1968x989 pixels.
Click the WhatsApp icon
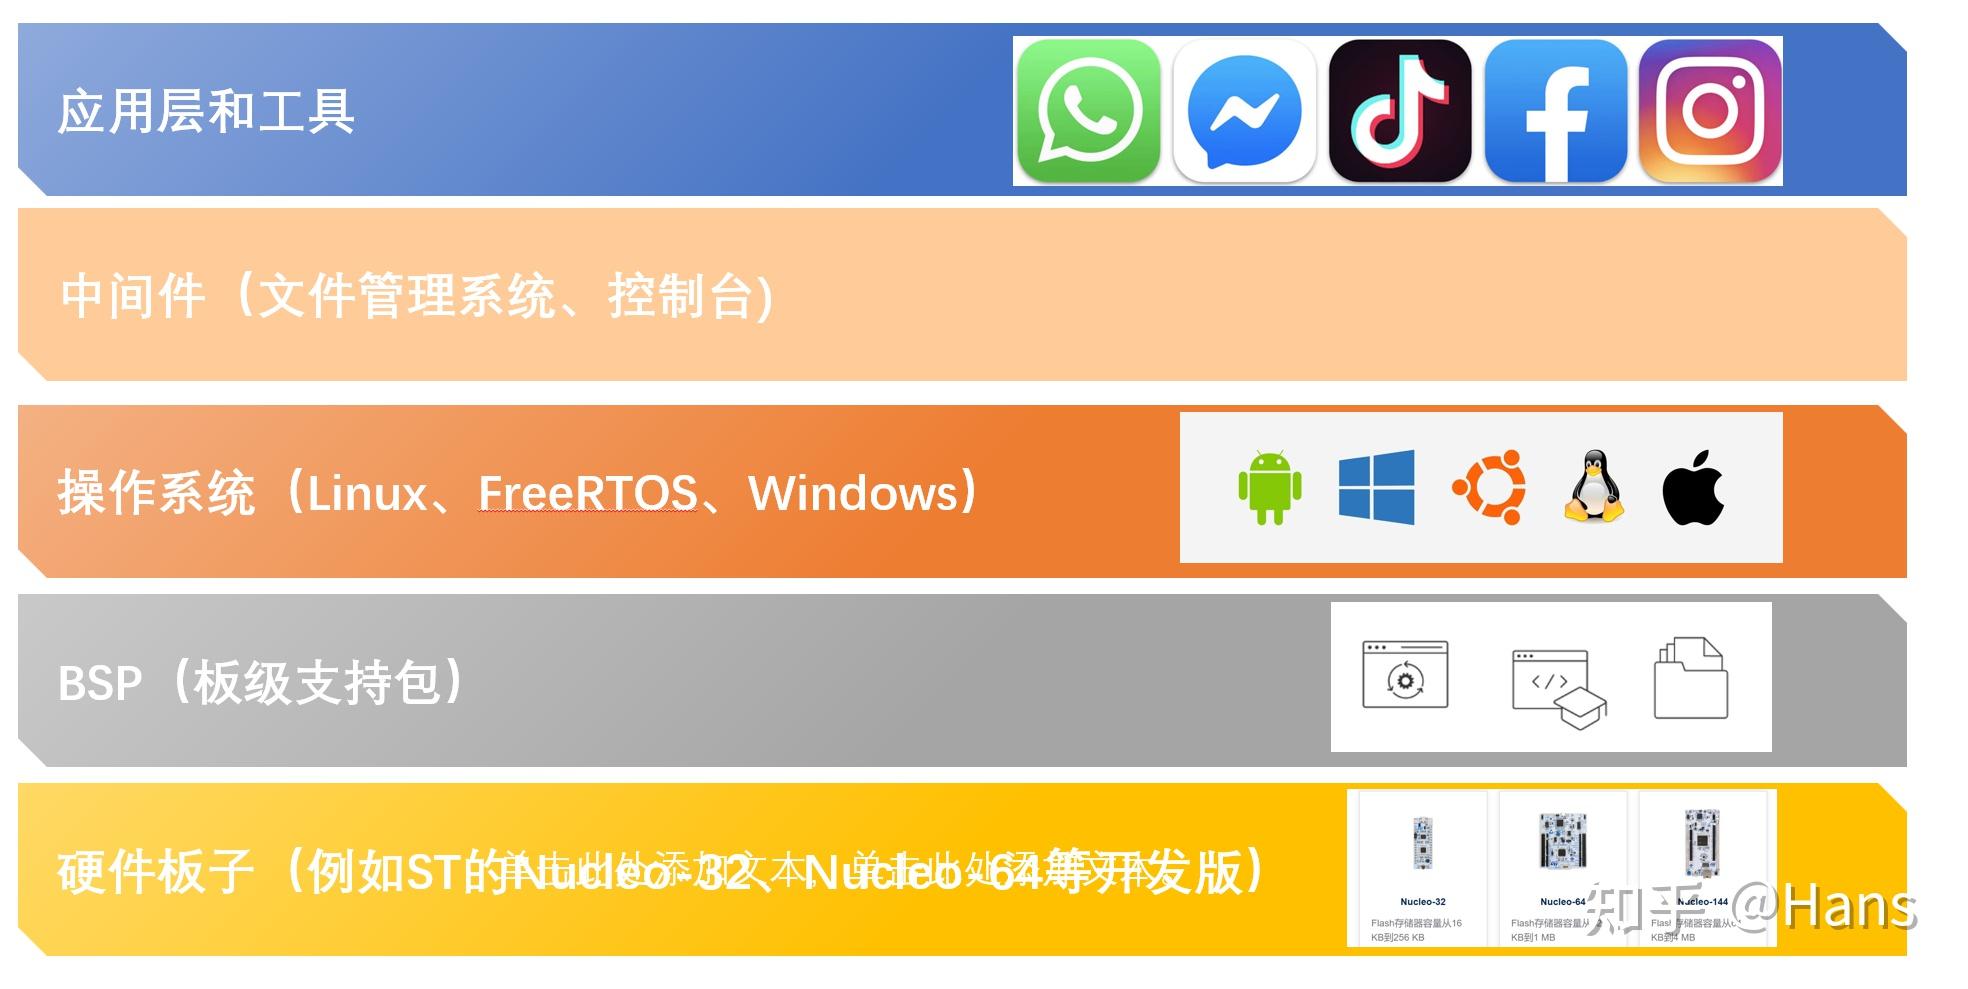(1088, 111)
